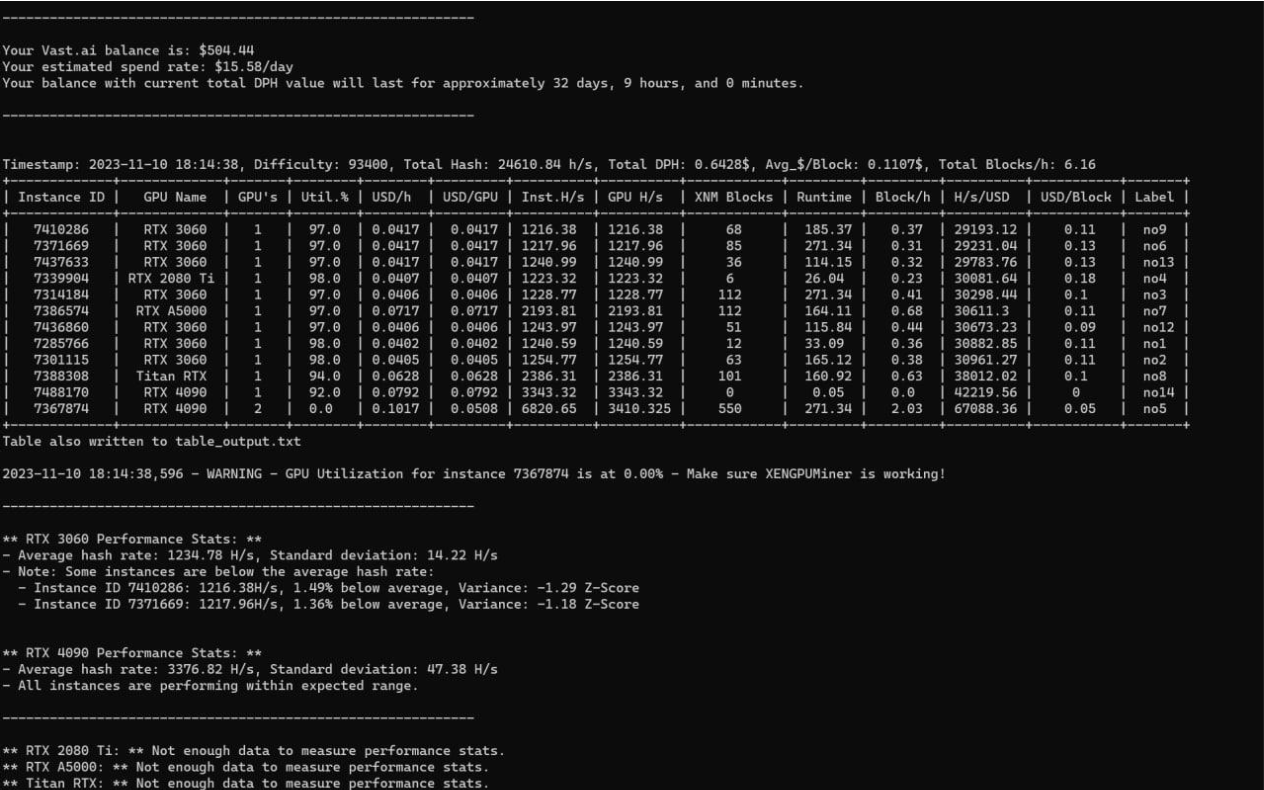Click the RTX A5000 row GPU name

[175, 311]
